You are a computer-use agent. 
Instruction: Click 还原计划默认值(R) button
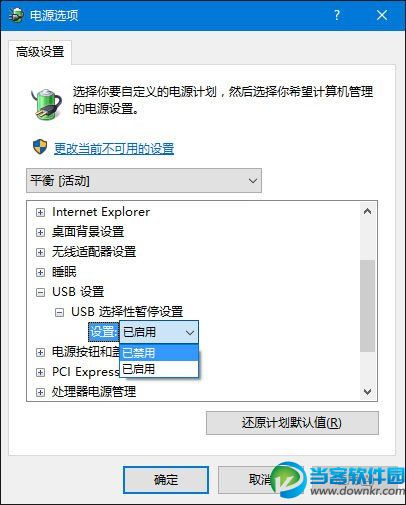[x=292, y=423]
